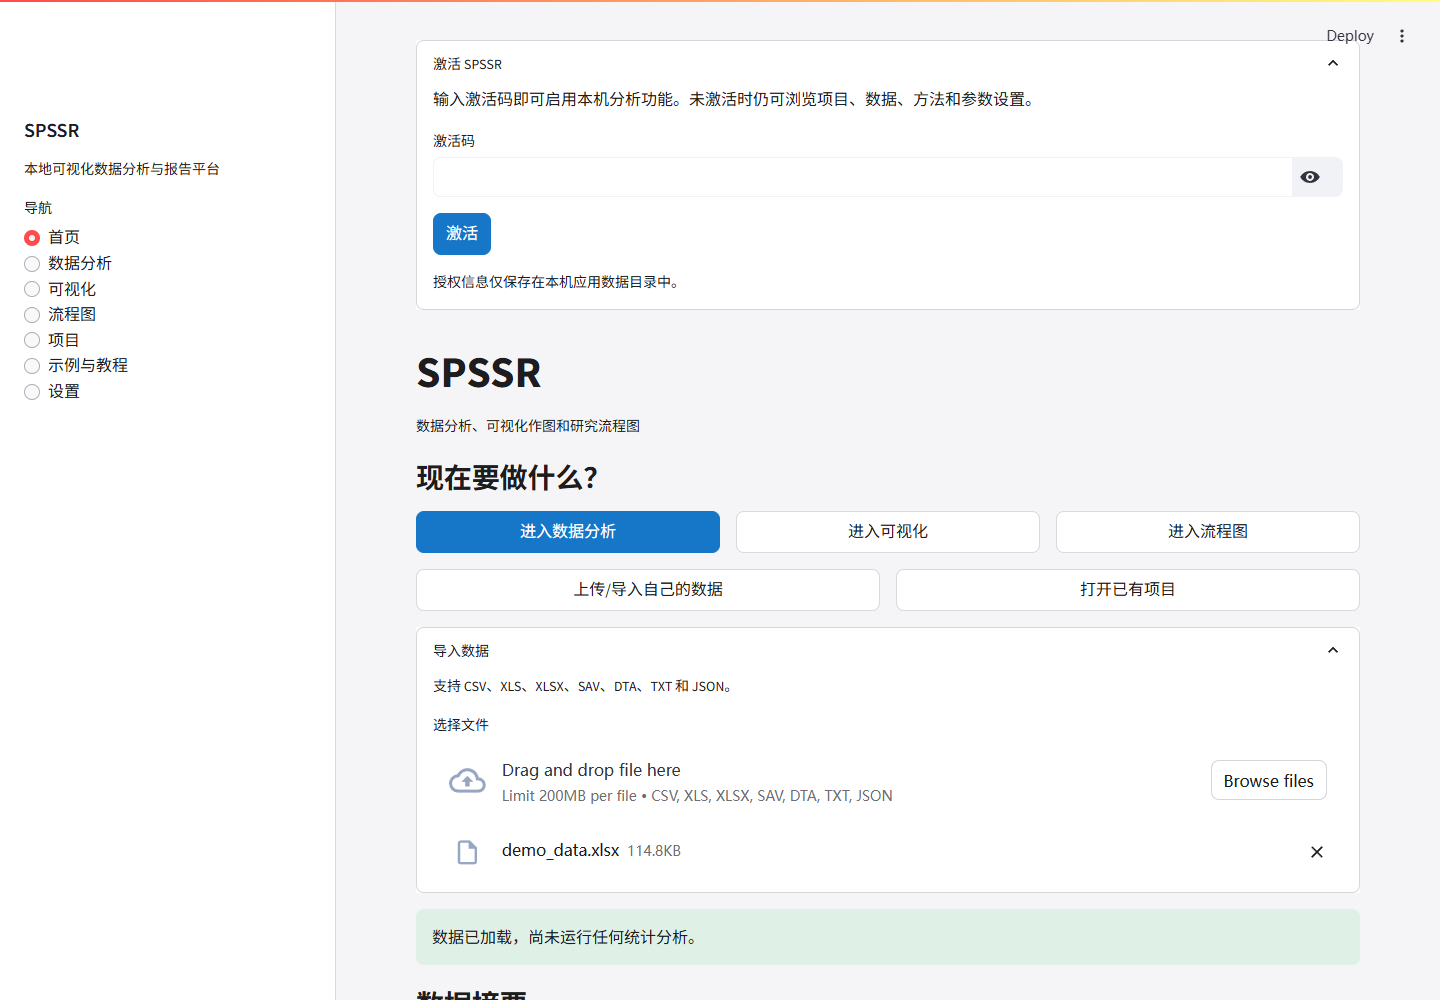
Task: Click the cloud upload icon
Action: point(467,781)
